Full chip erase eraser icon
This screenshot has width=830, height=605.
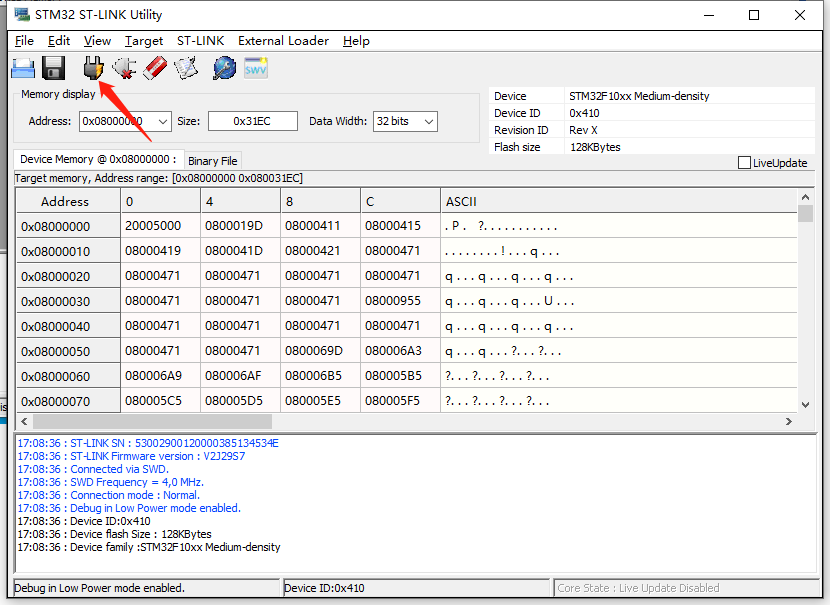(155, 68)
